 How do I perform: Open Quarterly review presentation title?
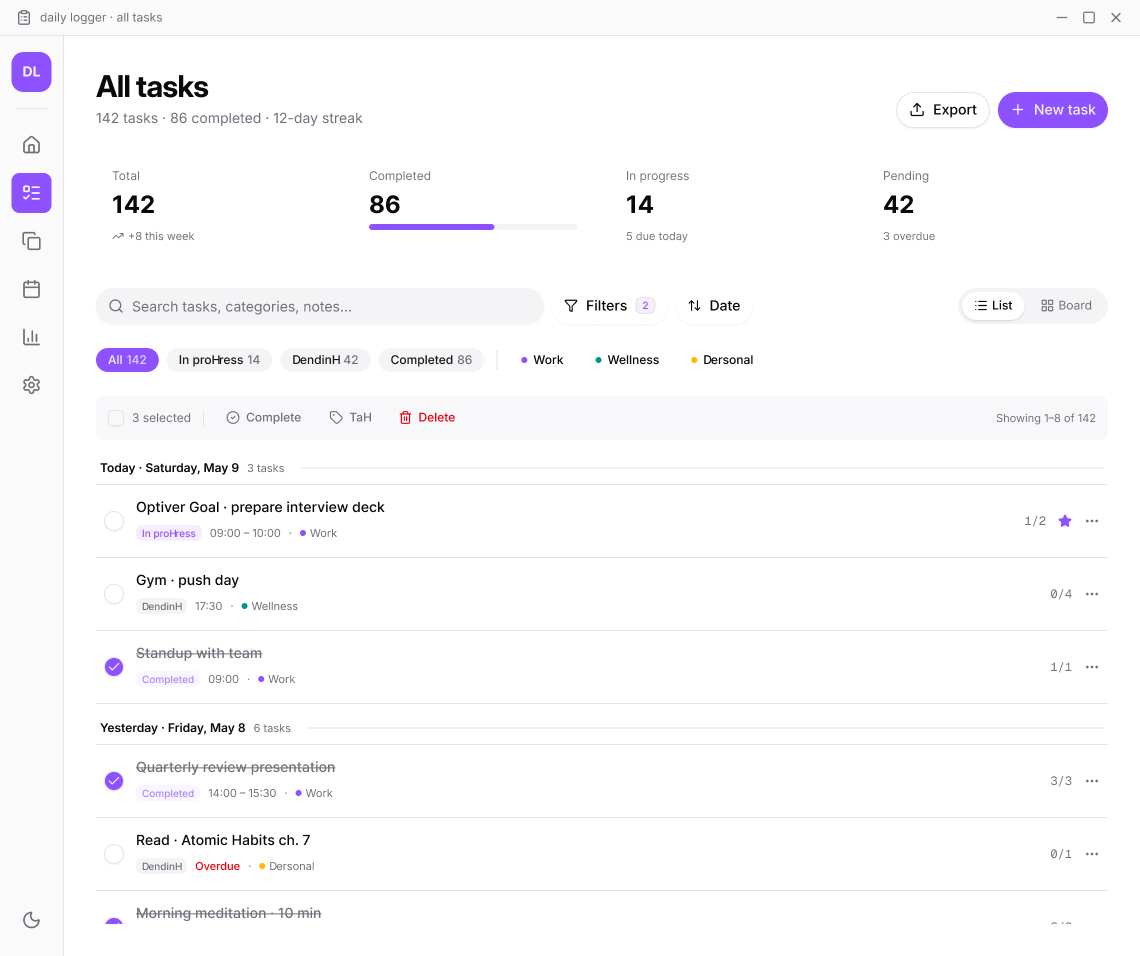coord(236,767)
